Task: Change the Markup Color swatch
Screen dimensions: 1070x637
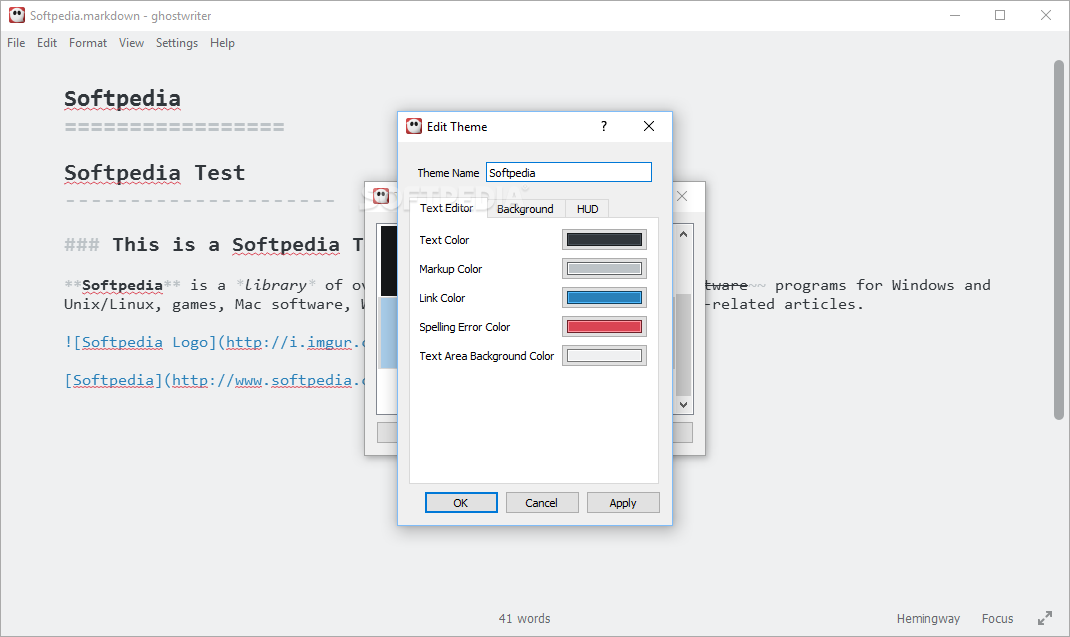Action: 604,269
